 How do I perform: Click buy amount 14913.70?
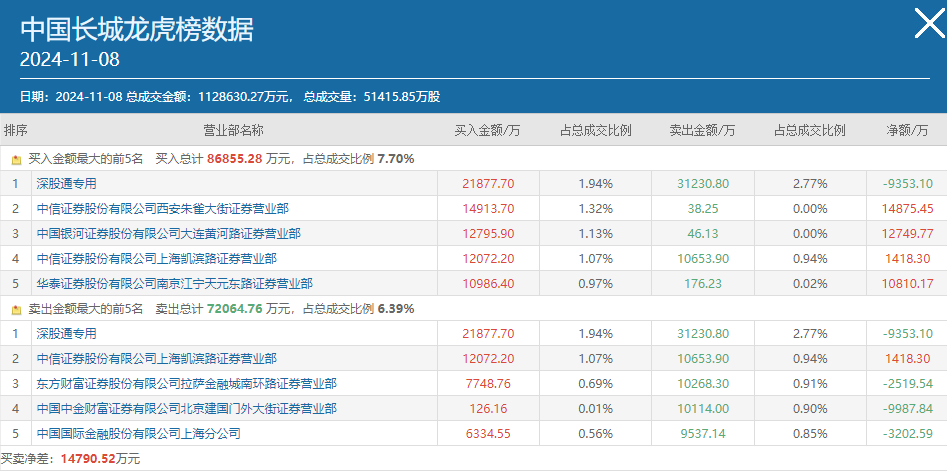[x=489, y=209]
